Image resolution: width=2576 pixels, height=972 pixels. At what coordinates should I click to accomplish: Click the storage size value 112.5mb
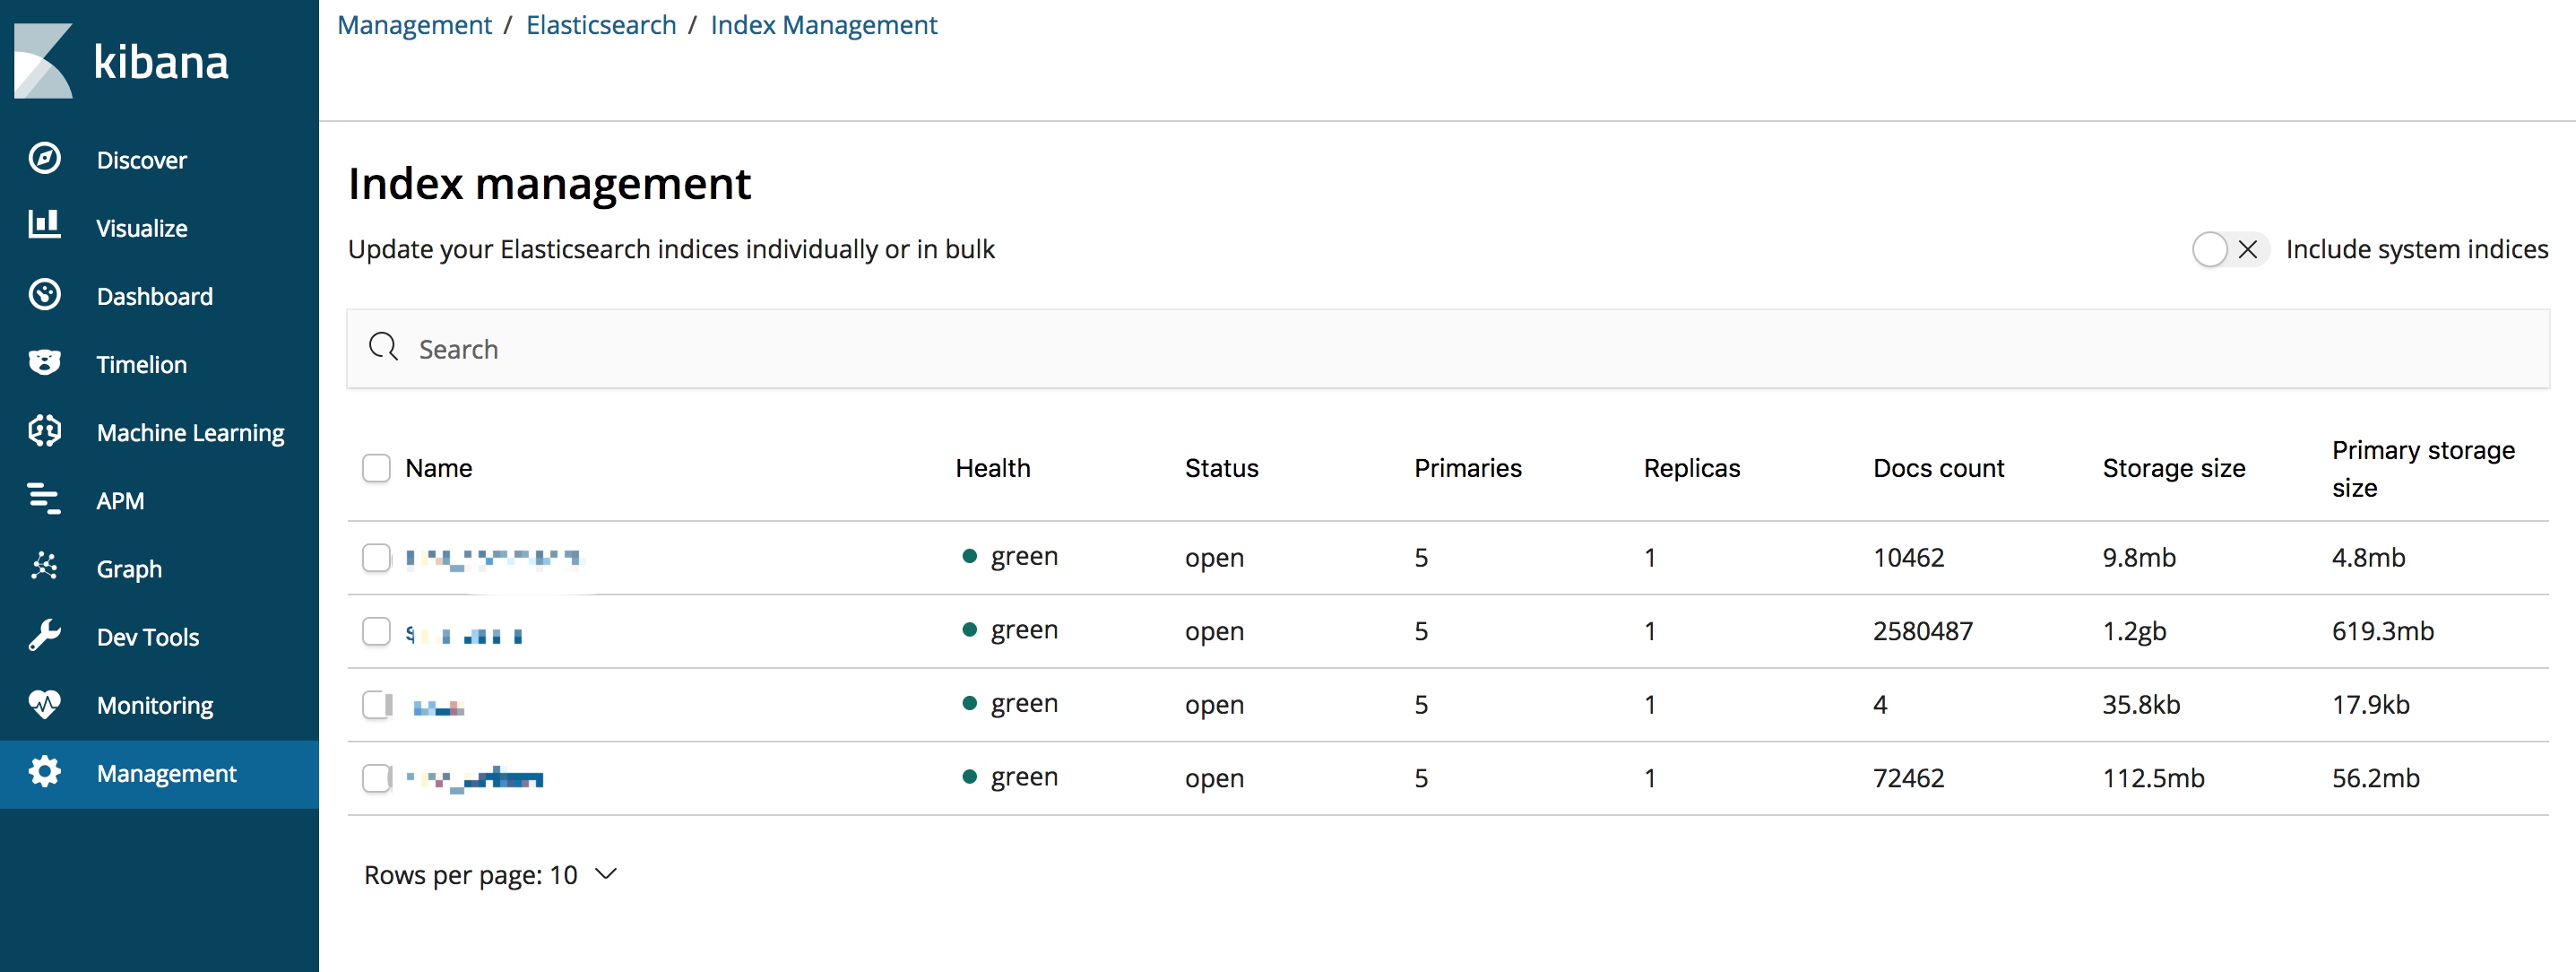click(2152, 778)
